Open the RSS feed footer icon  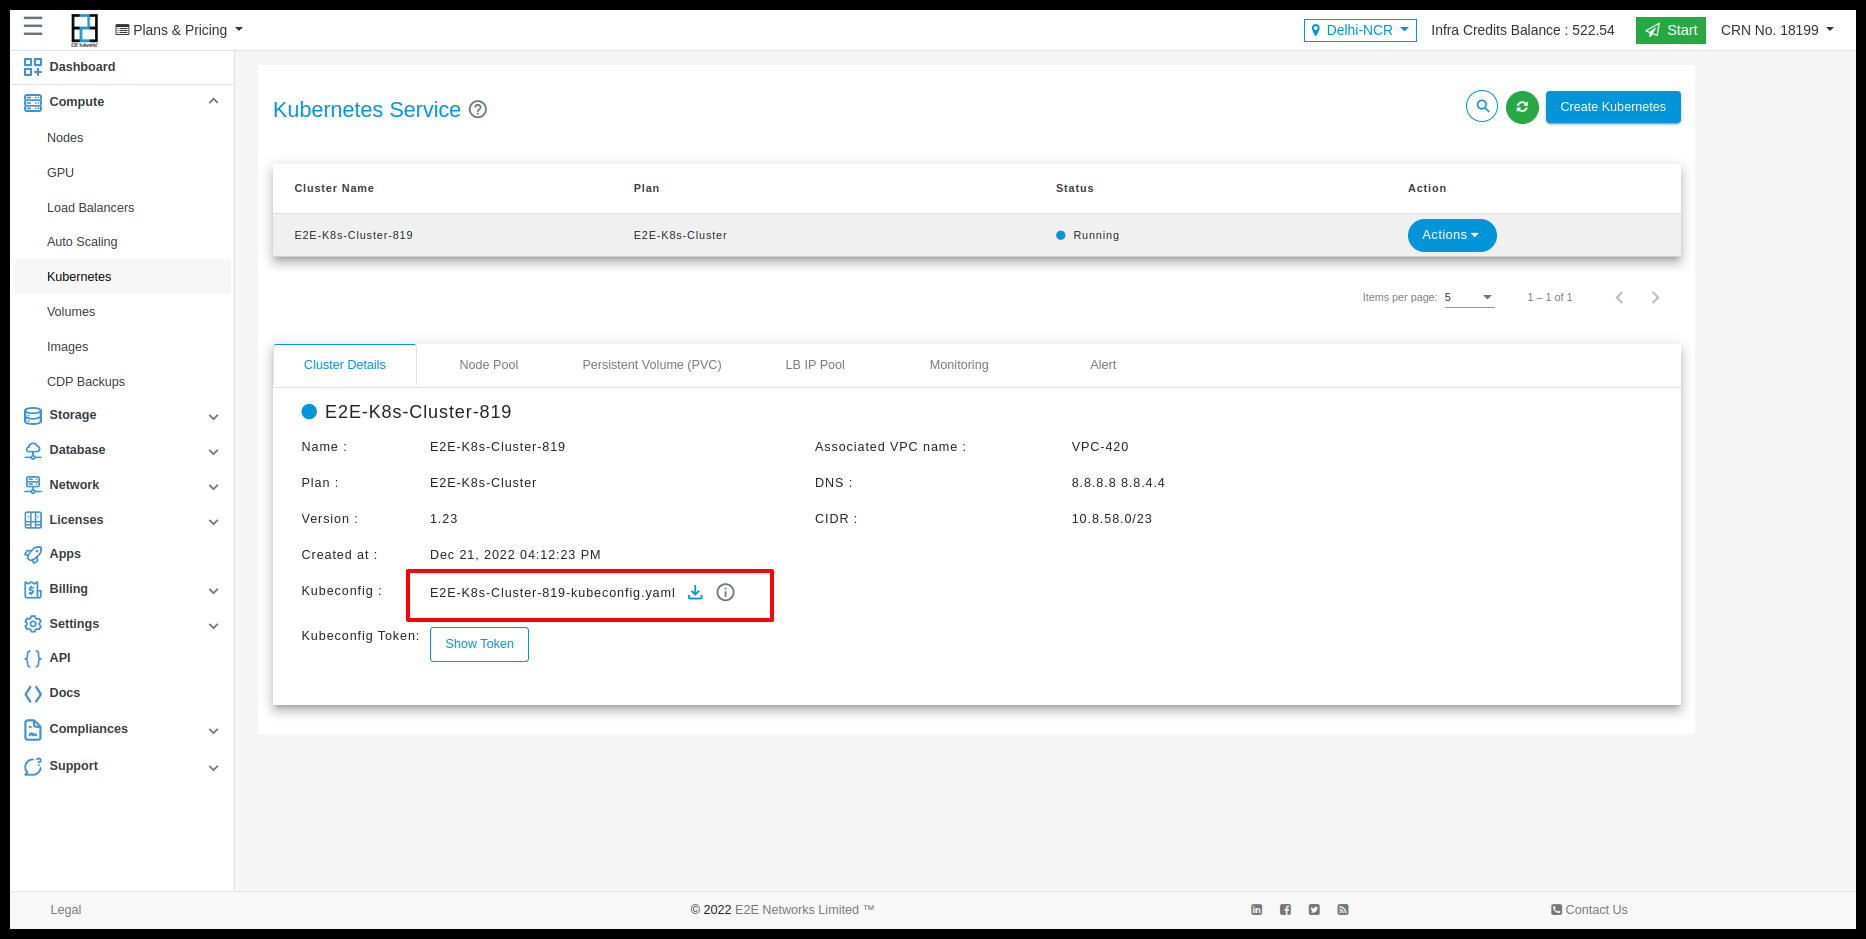pyautogui.click(x=1343, y=910)
